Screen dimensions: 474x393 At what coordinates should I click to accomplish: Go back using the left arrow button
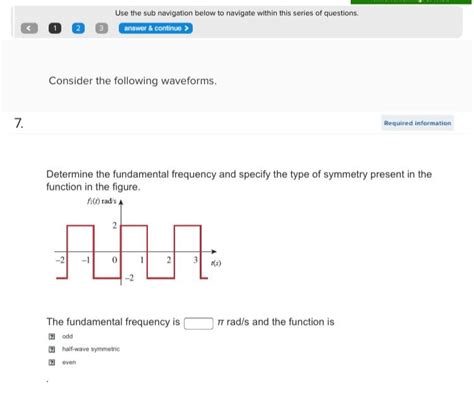(x=29, y=28)
